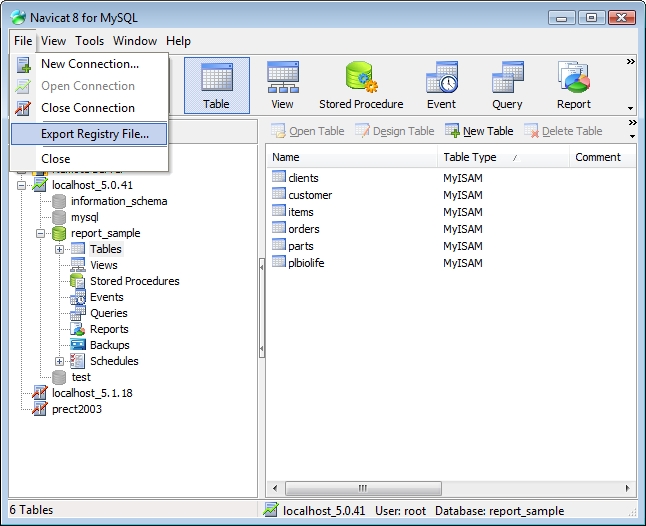Click the Comment column header

click(603, 157)
